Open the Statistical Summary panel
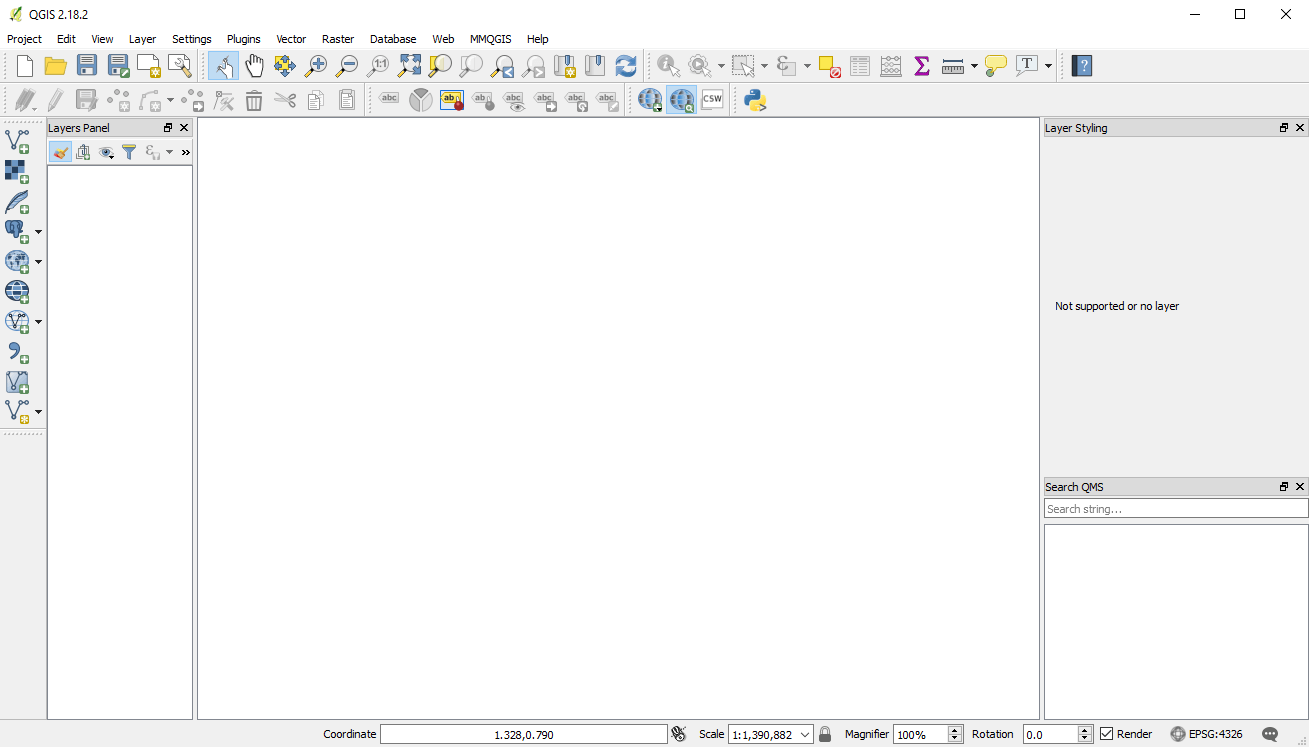 921,66
